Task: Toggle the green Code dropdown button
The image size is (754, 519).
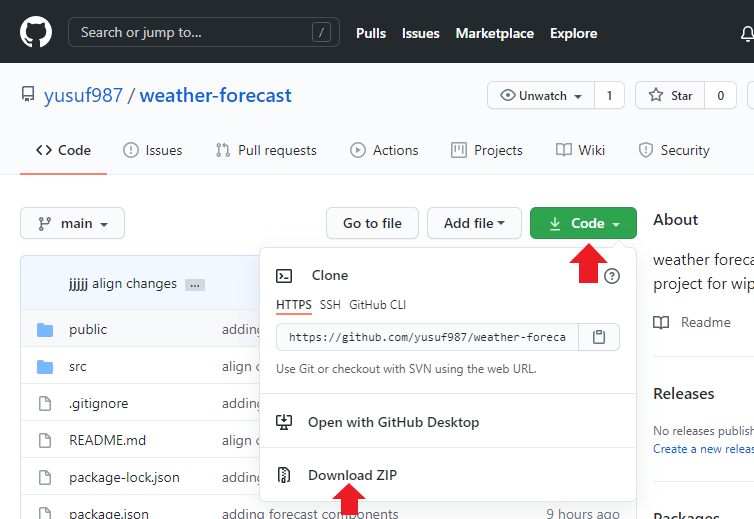Action: pyautogui.click(x=583, y=223)
